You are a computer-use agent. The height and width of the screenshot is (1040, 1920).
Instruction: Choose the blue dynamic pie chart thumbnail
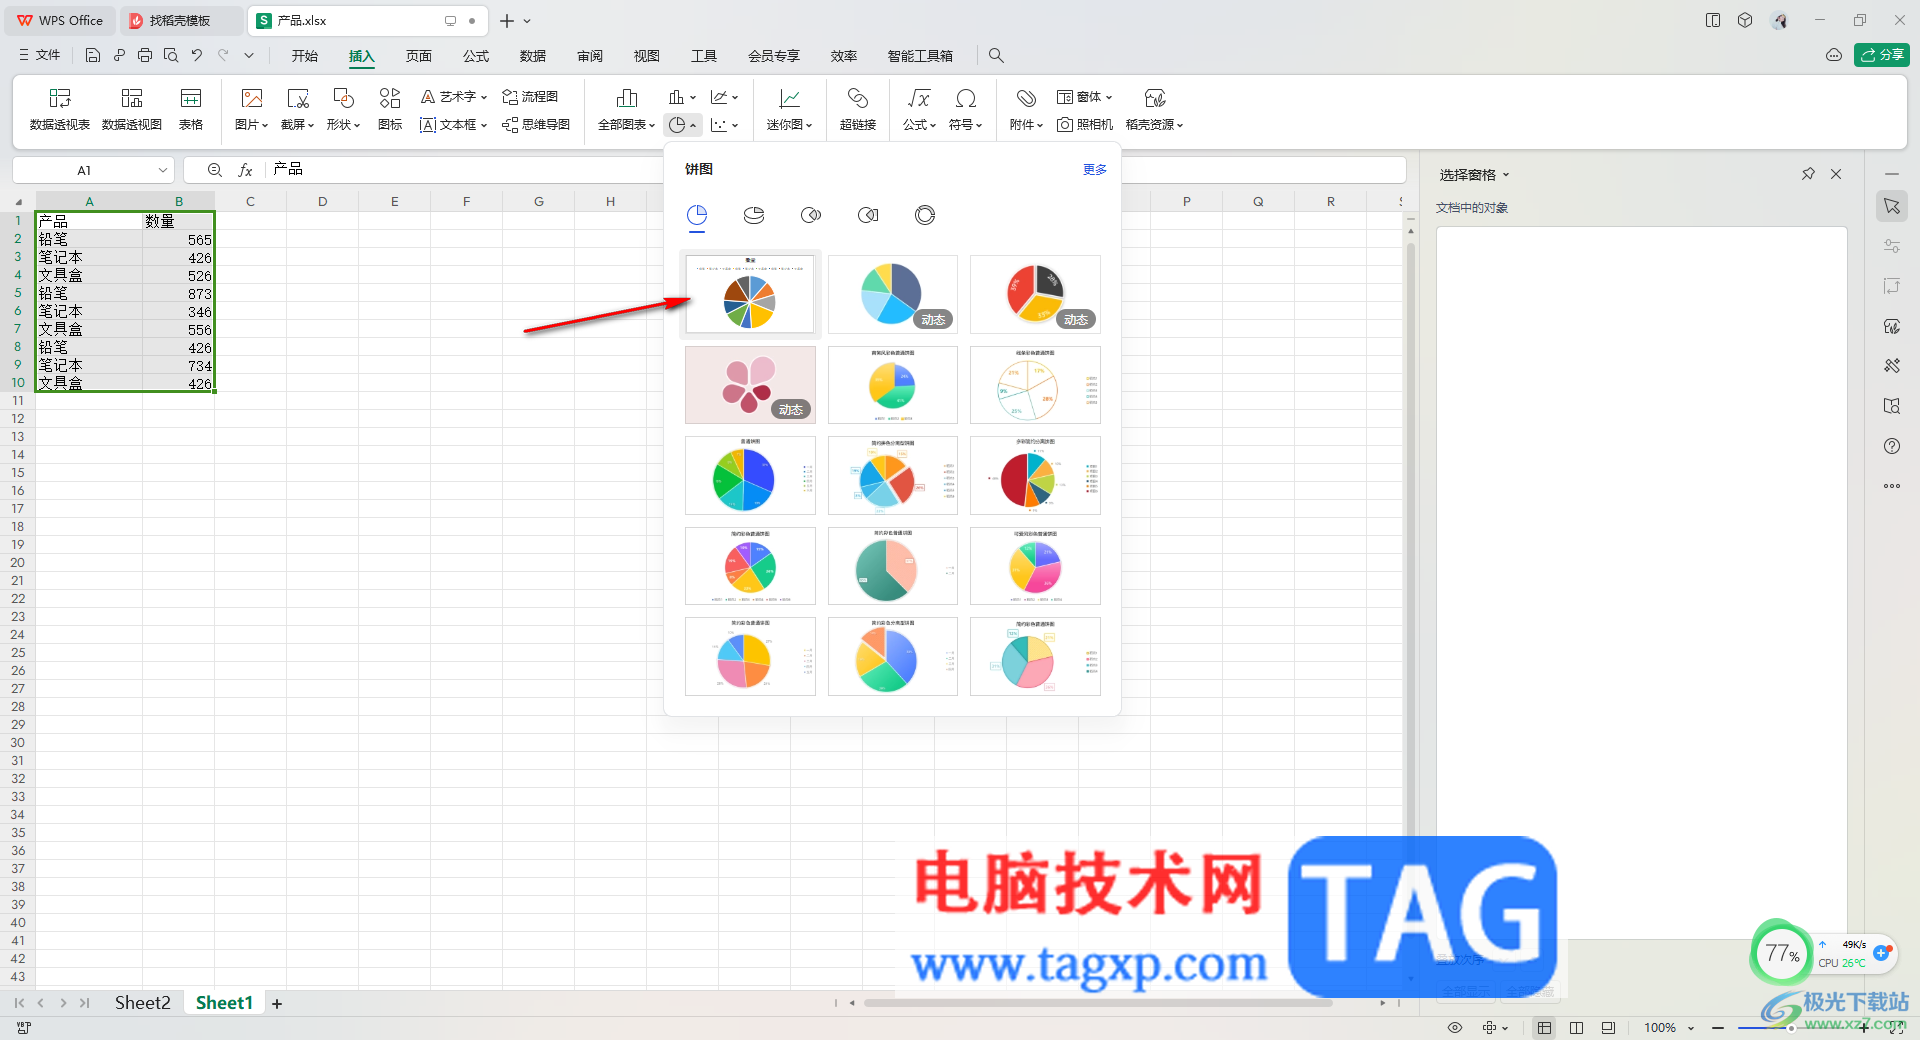click(x=892, y=294)
